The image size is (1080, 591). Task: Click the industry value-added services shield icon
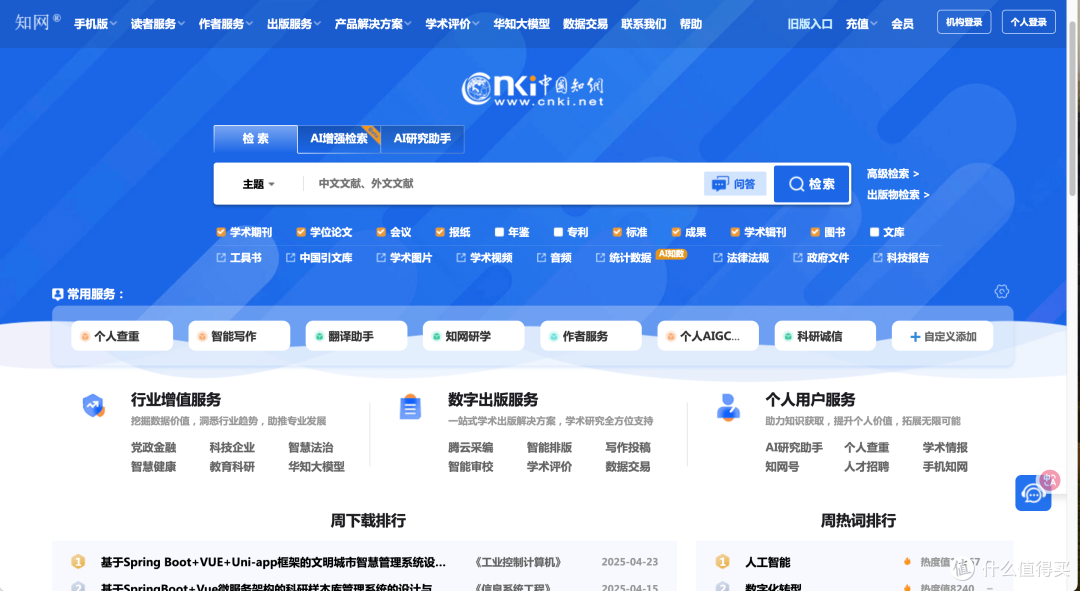[x=94, y=406]
